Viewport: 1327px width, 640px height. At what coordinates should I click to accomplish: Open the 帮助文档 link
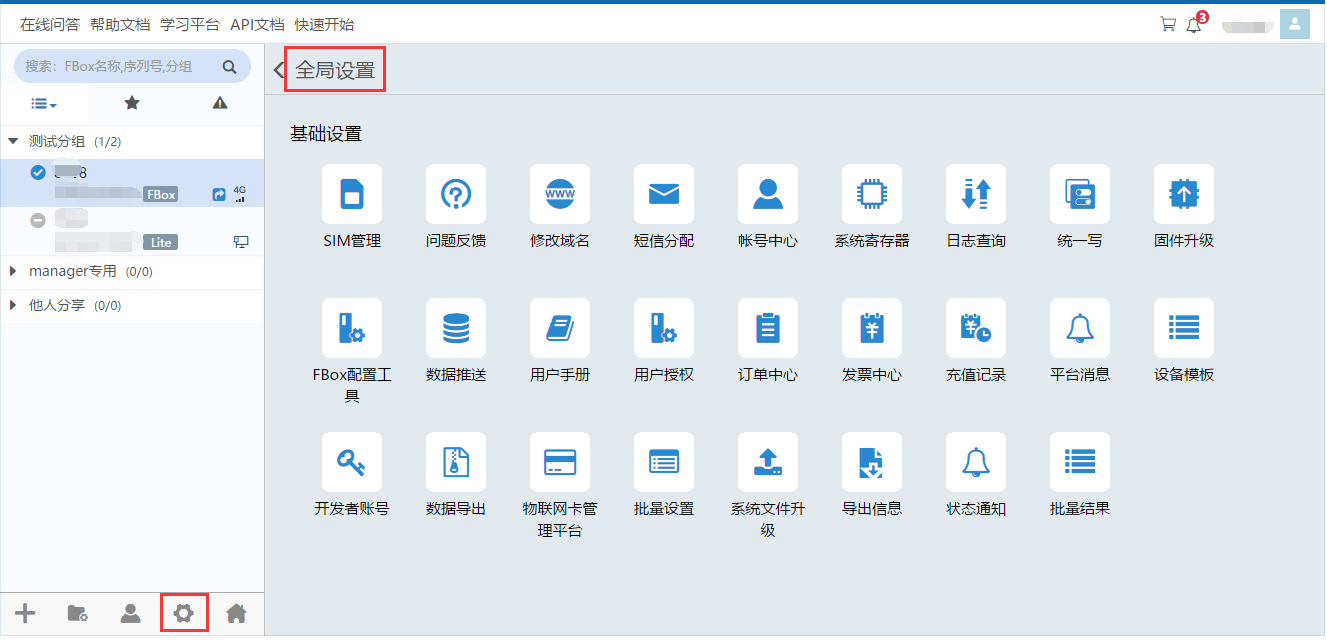(x=119, y=25)
